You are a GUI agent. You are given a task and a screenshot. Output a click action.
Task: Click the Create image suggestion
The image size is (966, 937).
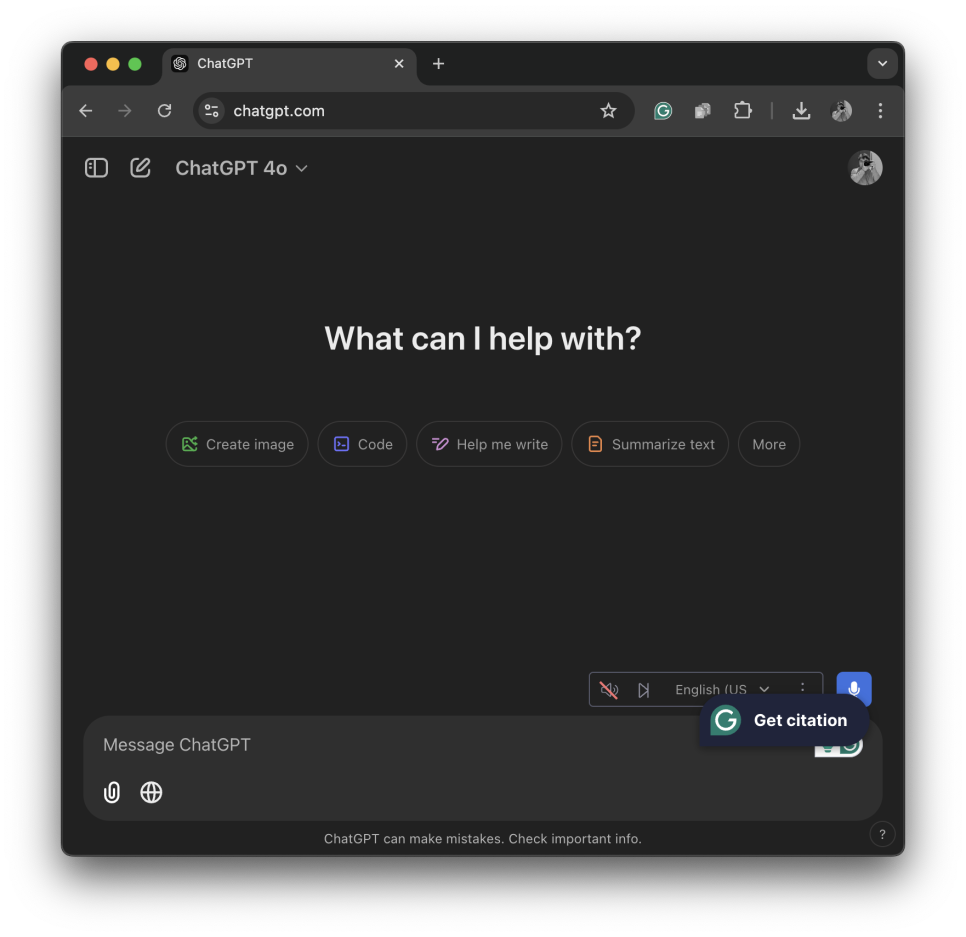click(x=237, y=444)
